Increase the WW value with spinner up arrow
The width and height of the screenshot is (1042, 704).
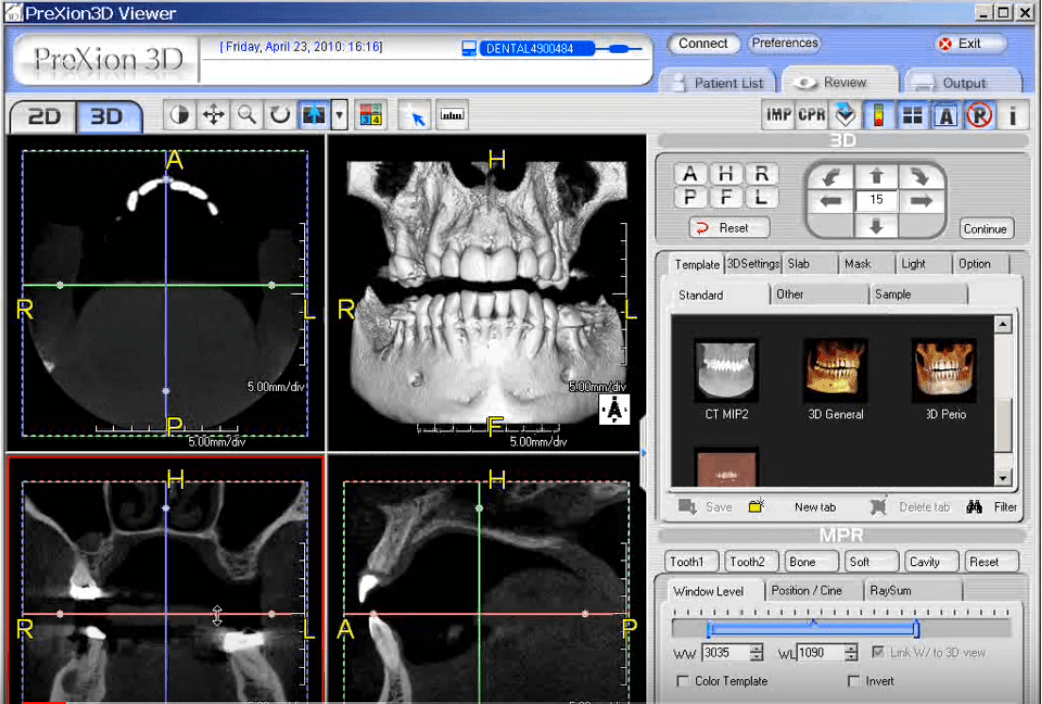pyautogui.click(x=756, y=647)
